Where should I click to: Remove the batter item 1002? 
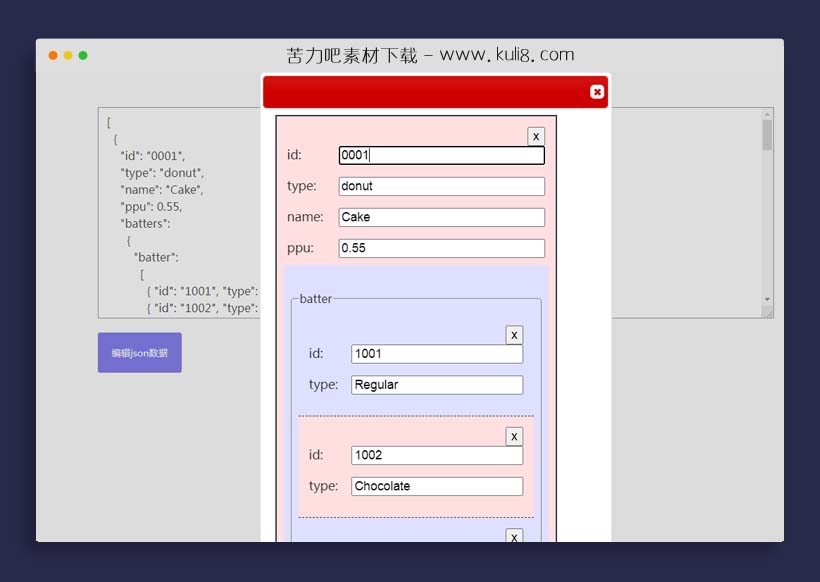click(514, 435)
